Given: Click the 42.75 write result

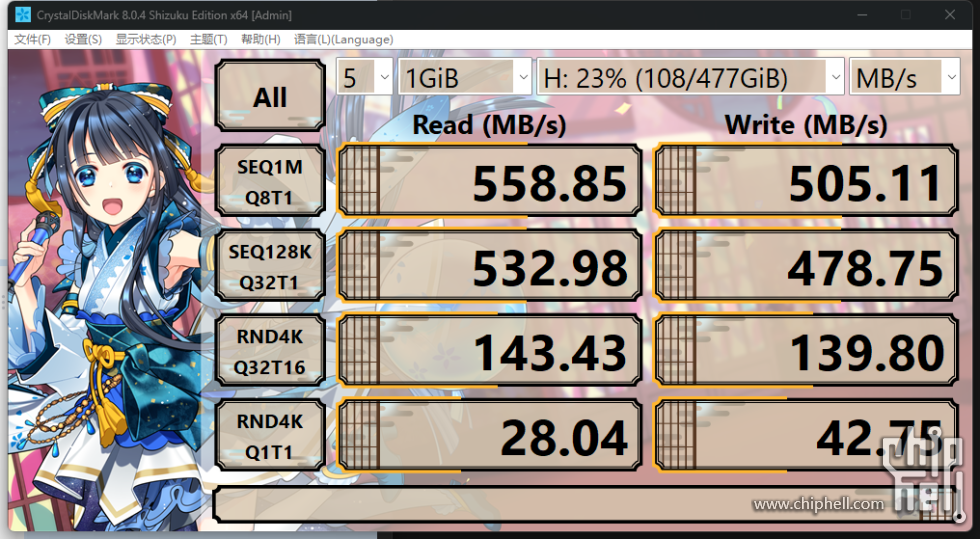Looking at the screenshot, I should pos(806,436).
